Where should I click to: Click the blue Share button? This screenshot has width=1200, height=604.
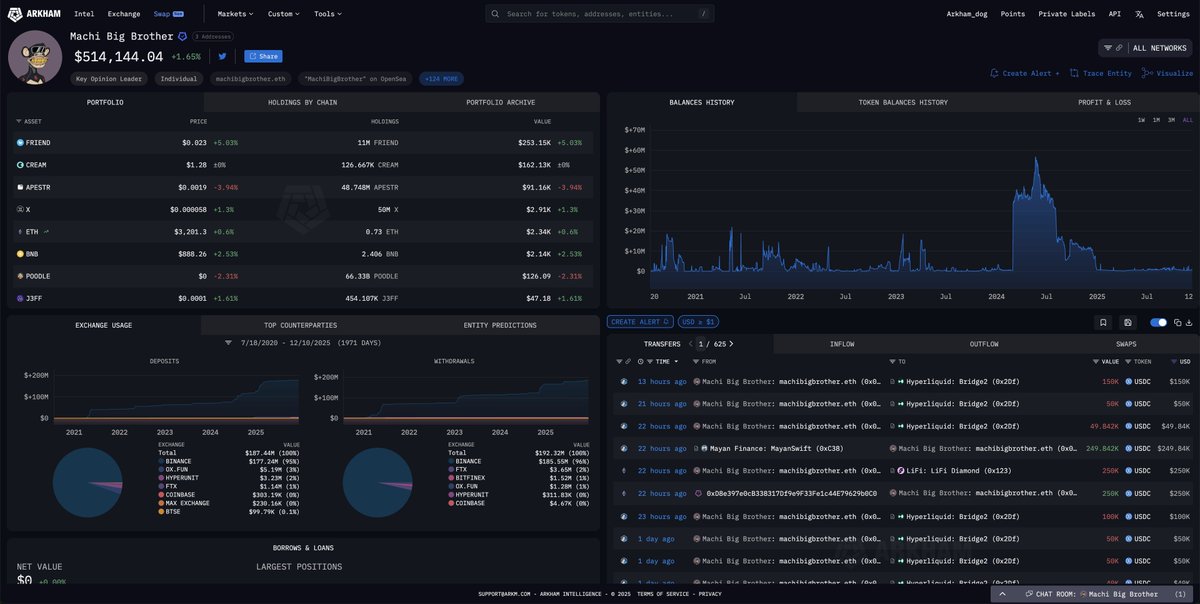coord(263,57)
